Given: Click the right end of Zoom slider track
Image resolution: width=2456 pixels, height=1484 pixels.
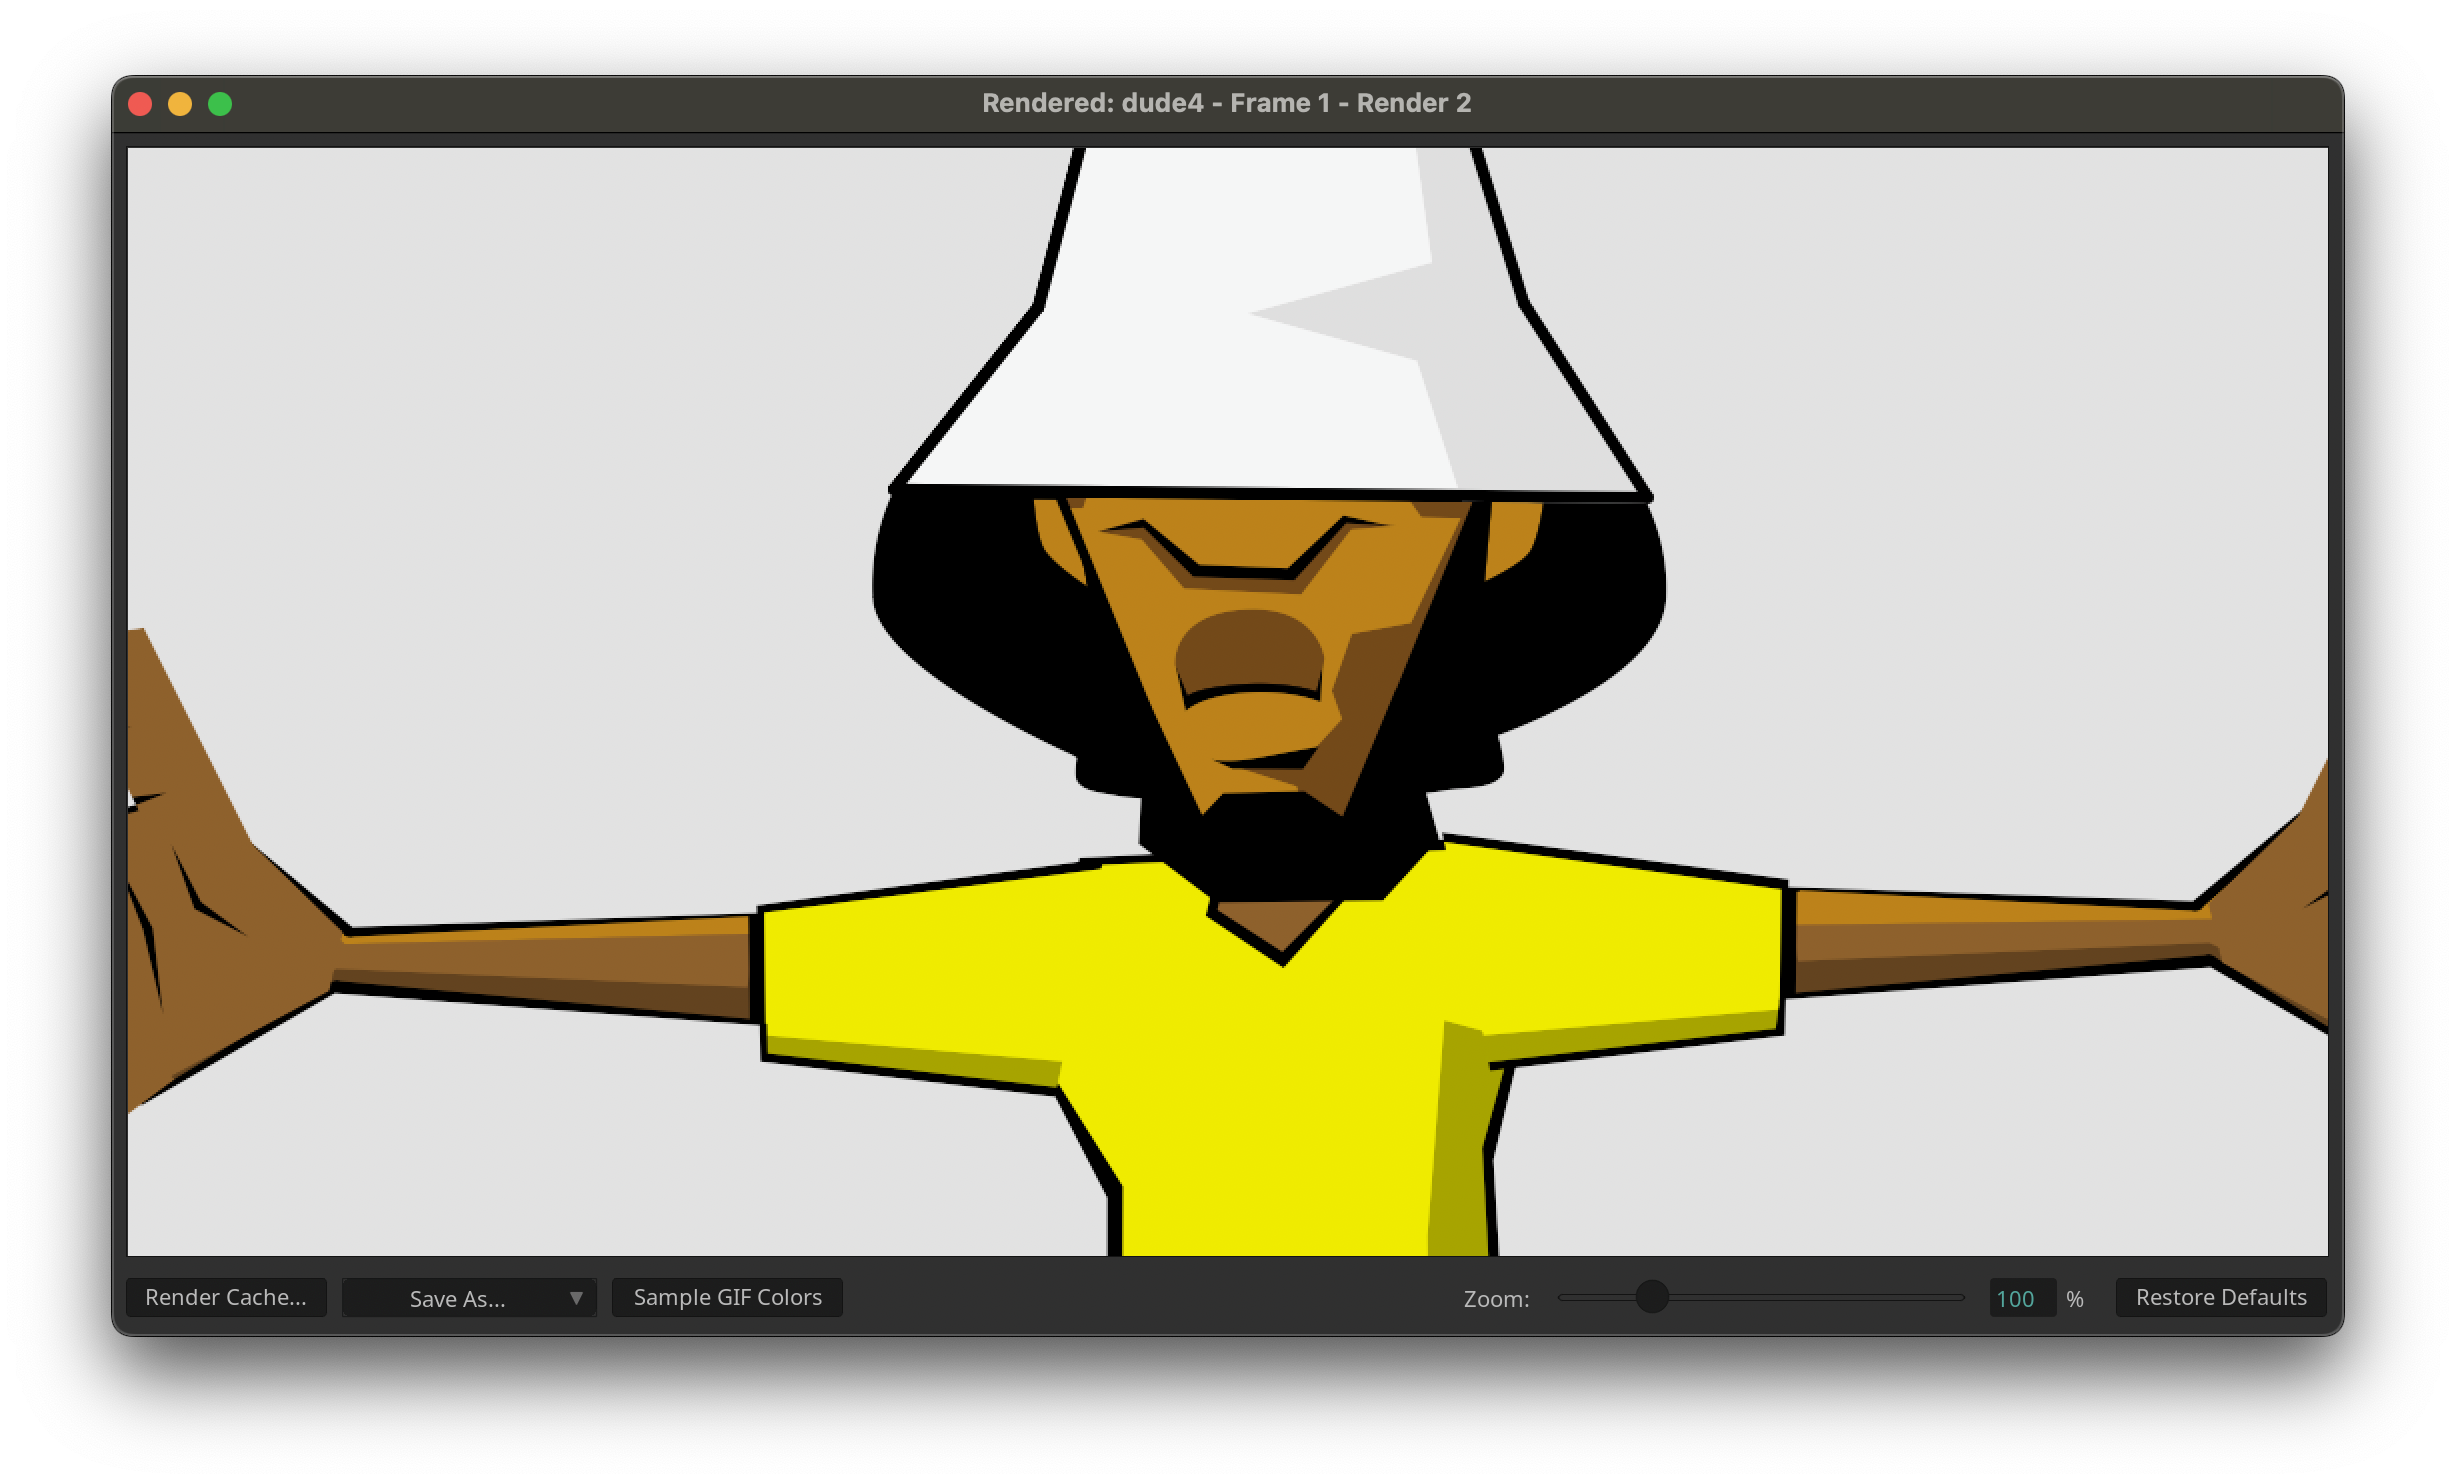Looking at the screenshot, I should click(1958, 1297).
